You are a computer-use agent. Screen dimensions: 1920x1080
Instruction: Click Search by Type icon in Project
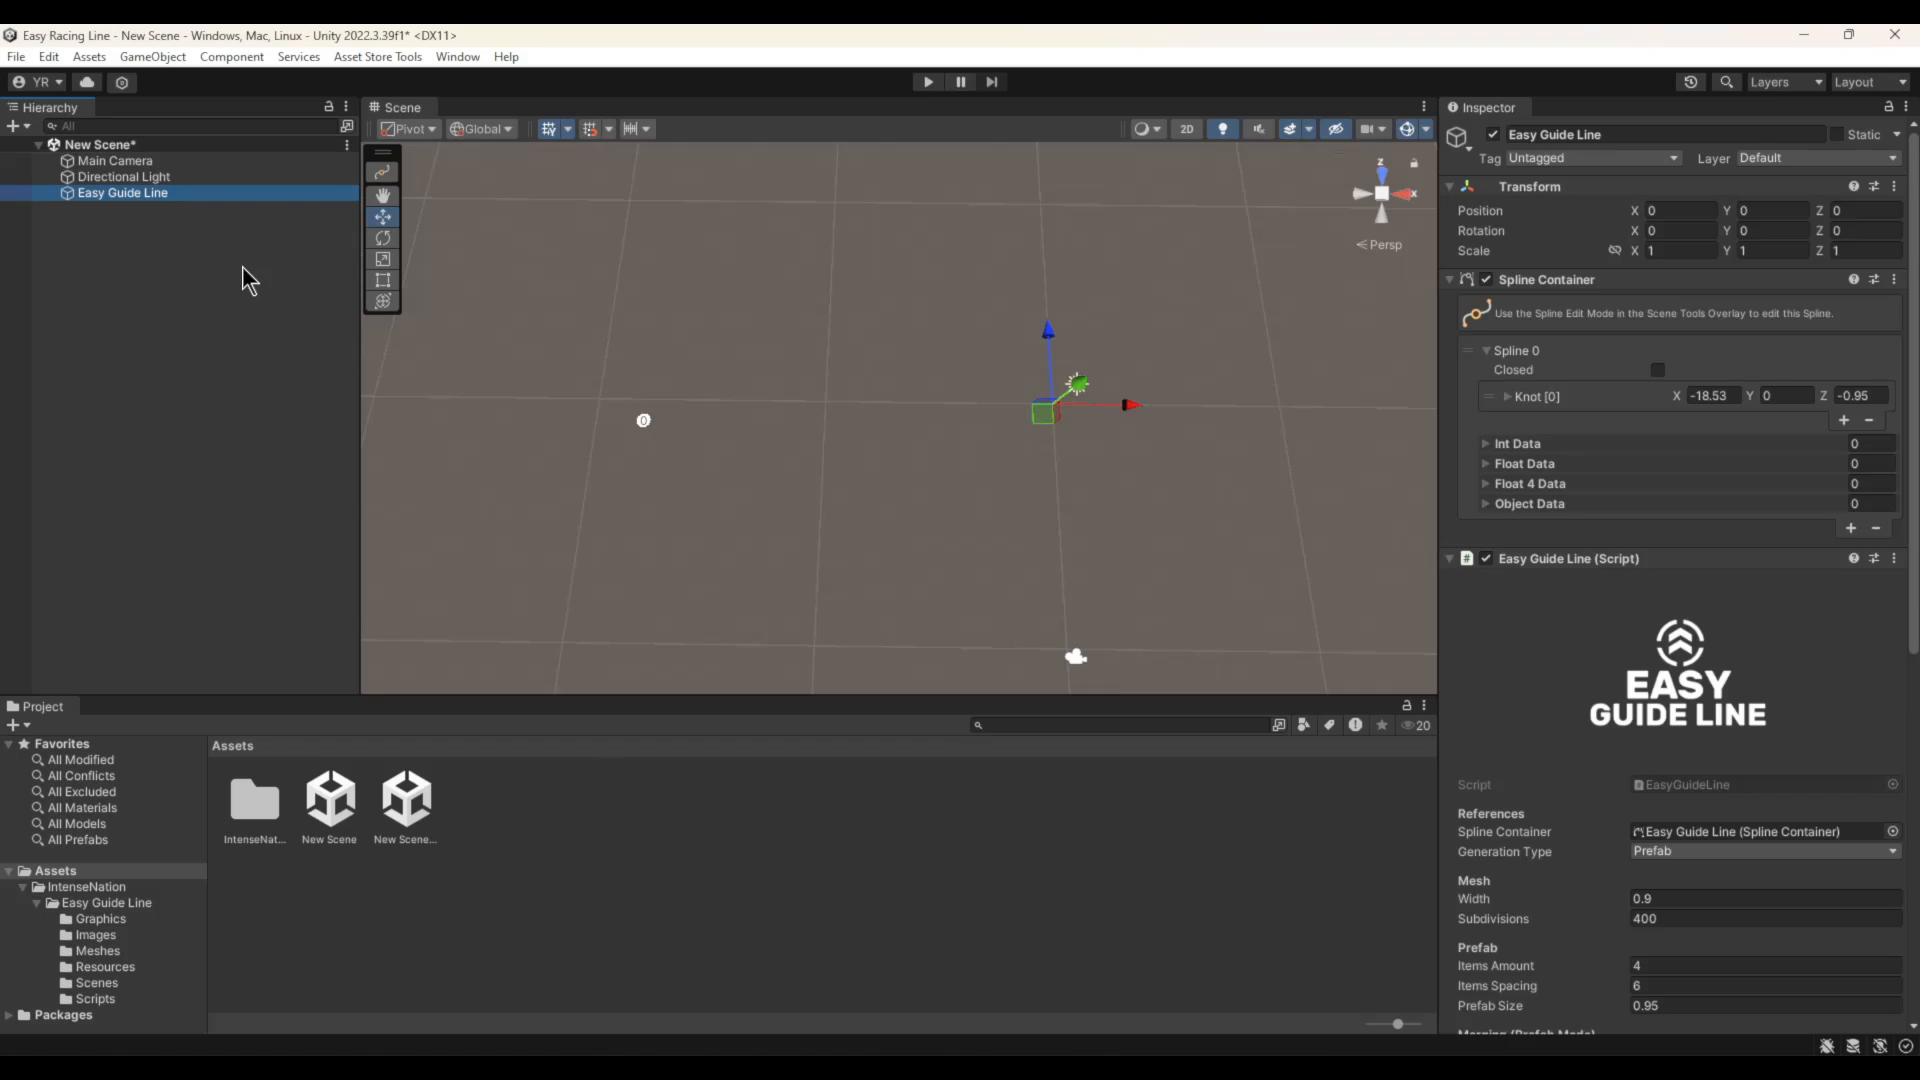[x=1303, y=725]
